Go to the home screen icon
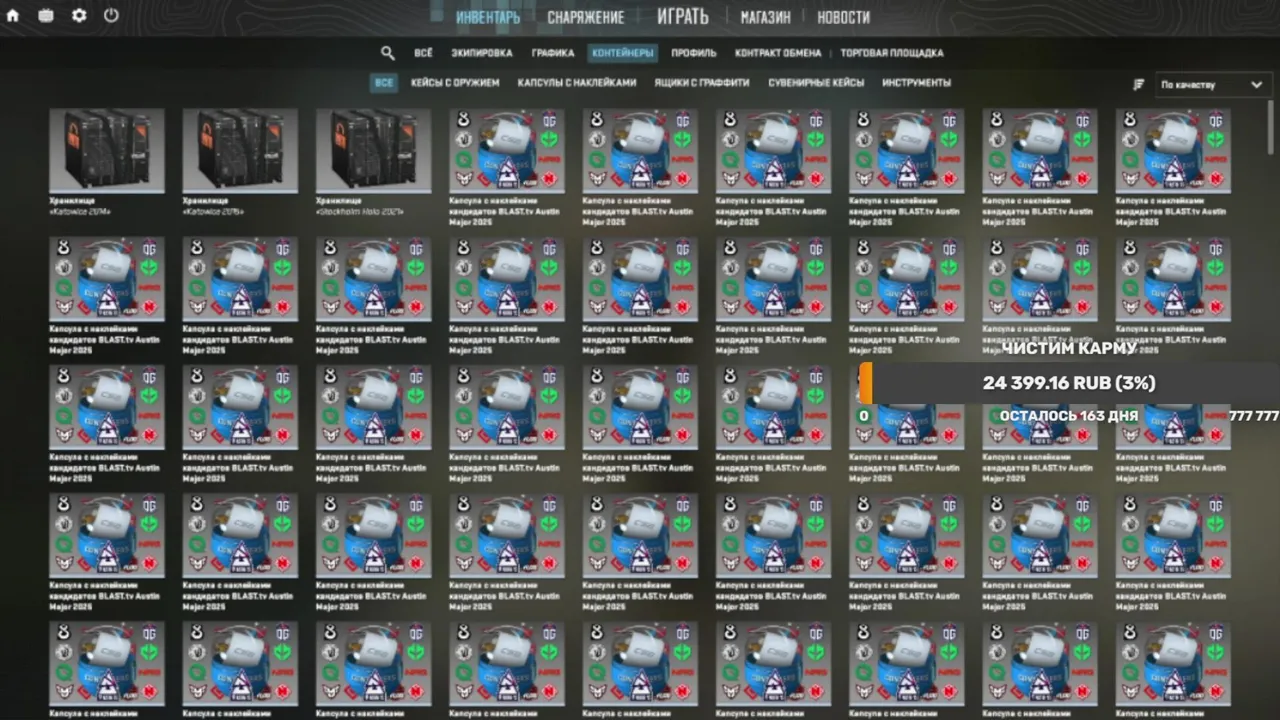Viewport: 1280px width, 720px height. (13, 16)
